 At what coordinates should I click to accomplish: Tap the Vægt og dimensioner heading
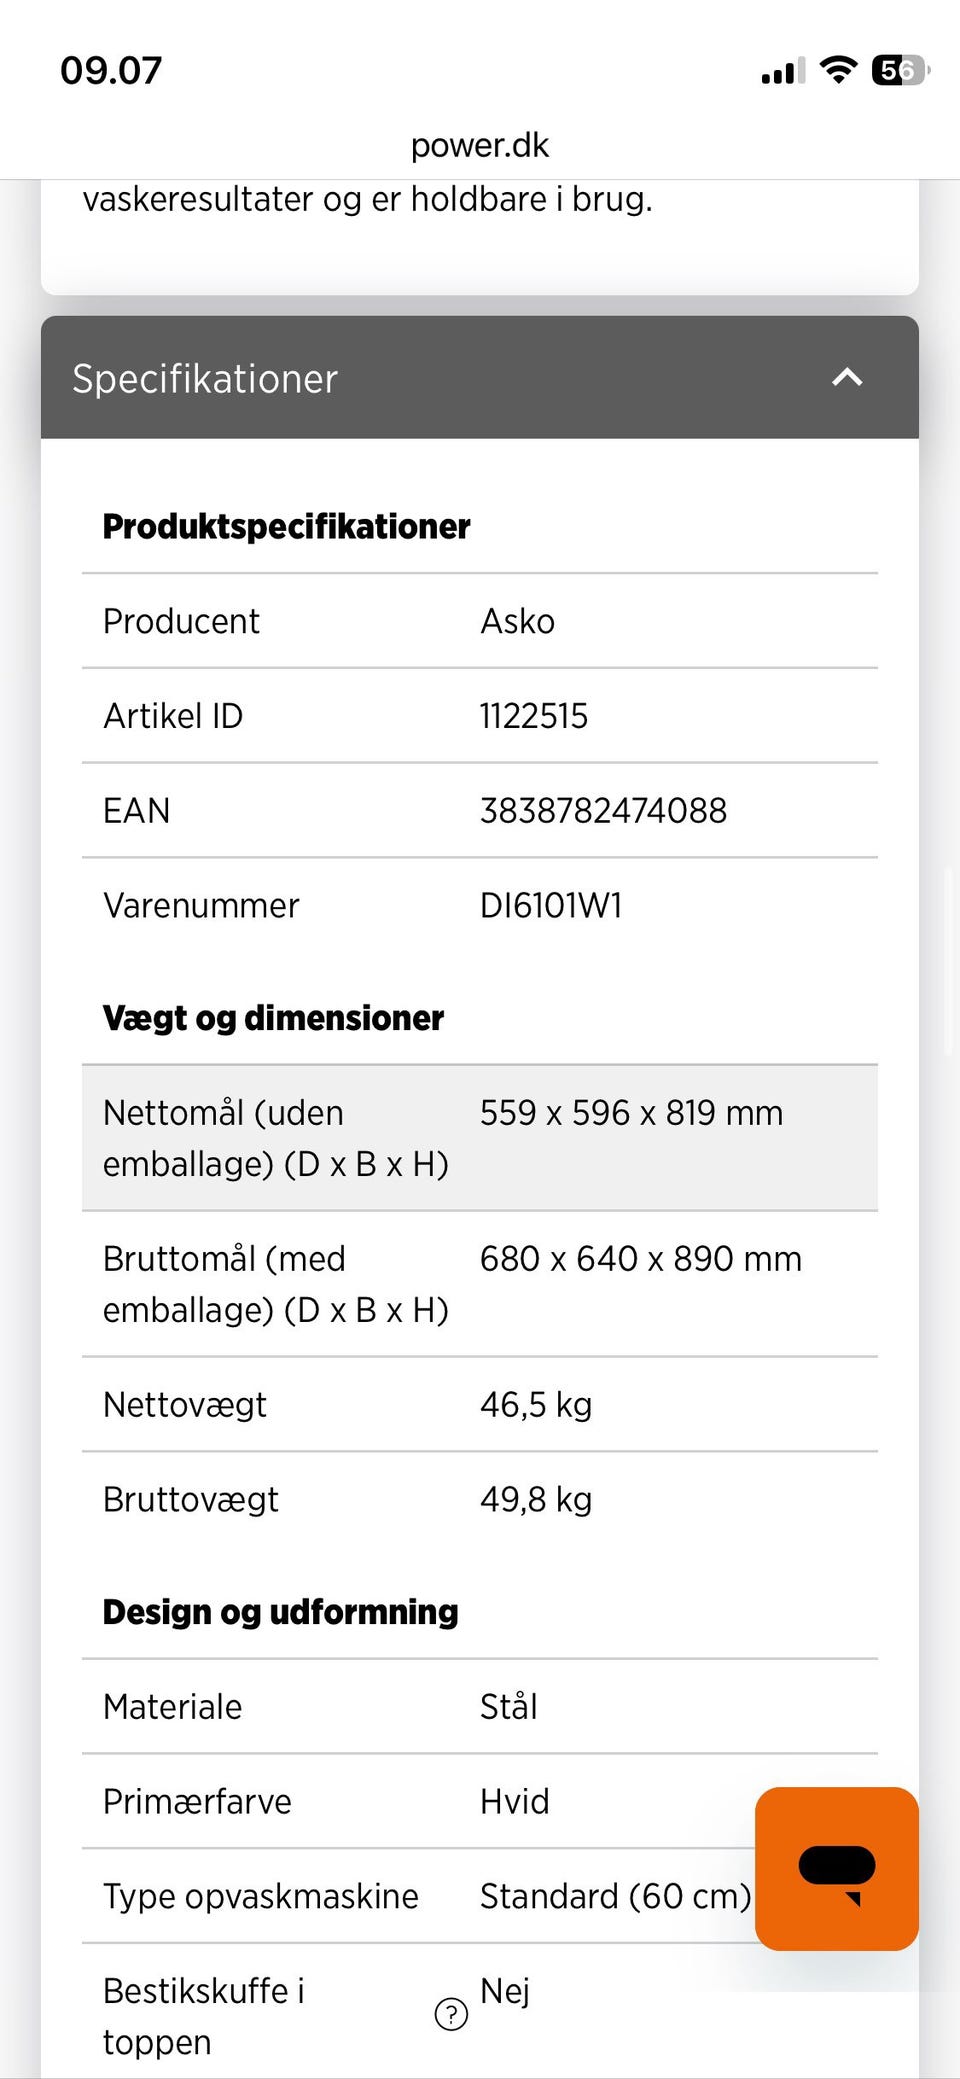point(273,1018)
